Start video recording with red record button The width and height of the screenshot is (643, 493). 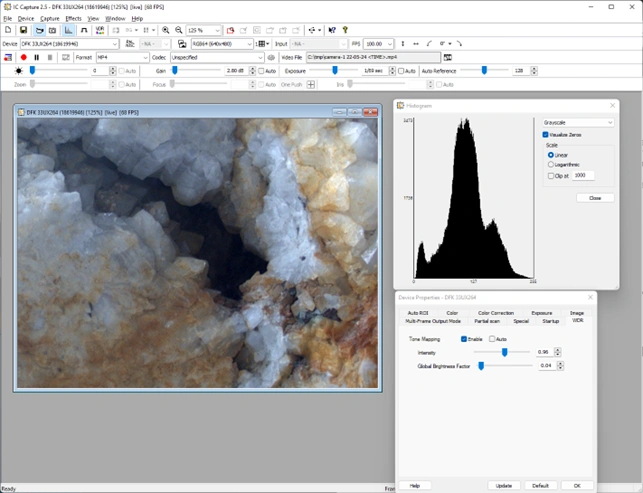click(x=23, y=57)
